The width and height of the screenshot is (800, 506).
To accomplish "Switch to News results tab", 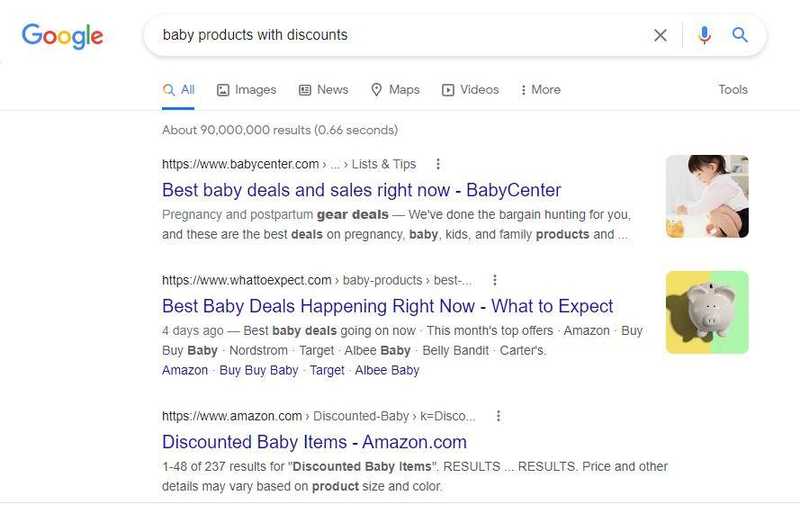I will point(323,90).
